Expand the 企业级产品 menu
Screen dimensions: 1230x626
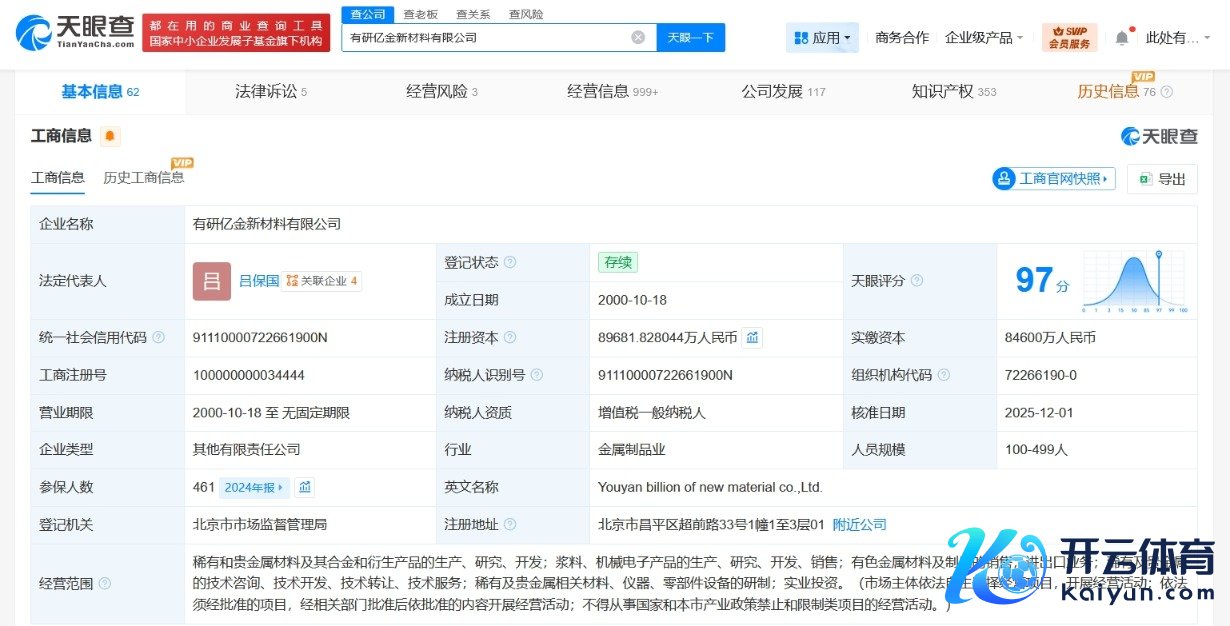984,38
